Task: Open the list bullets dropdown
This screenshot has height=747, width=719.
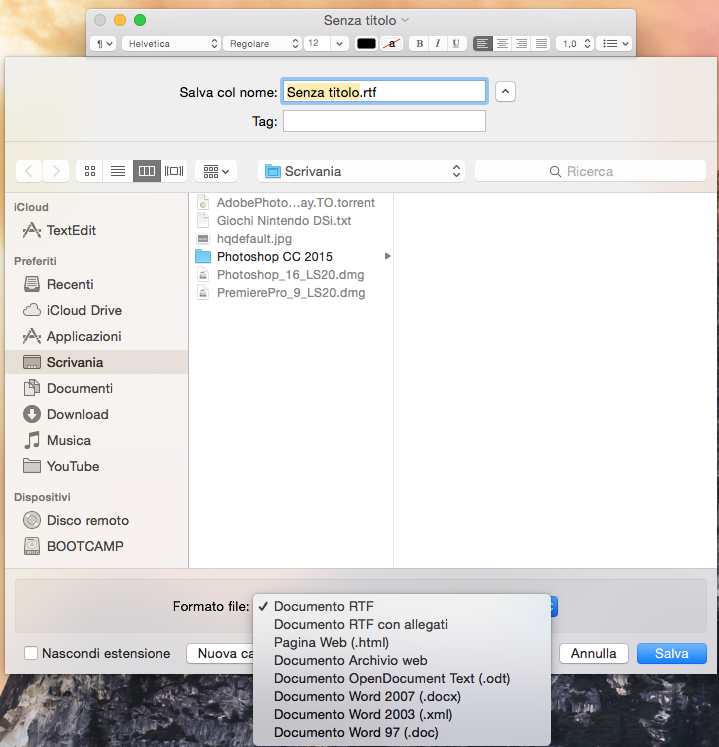Action: coord(614,43)
